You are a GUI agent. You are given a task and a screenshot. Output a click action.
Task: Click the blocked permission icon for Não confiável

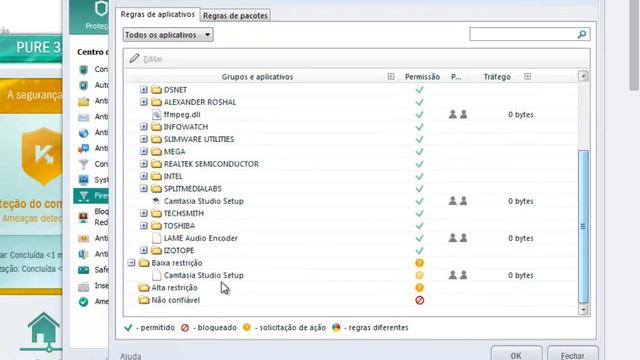pos(419,300)
